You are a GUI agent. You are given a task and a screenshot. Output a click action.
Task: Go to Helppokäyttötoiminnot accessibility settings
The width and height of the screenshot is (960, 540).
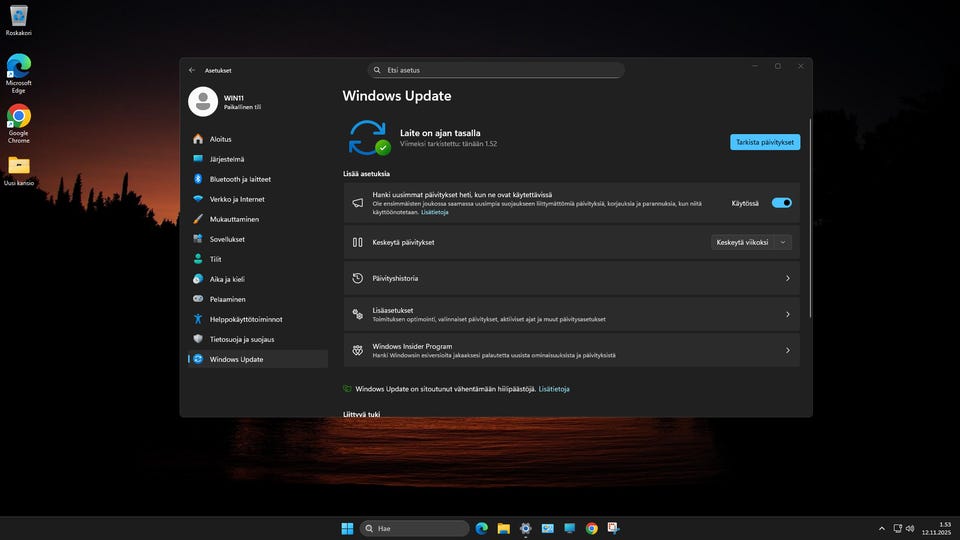tap(245, 319)
